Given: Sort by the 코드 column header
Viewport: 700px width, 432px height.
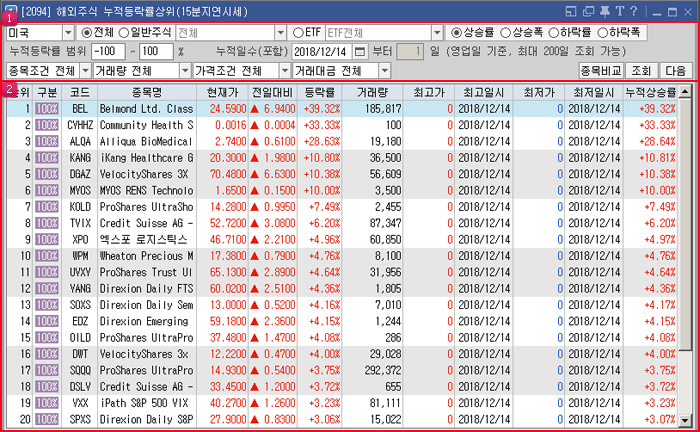Looking at the screenshot, I should point(80,92).
